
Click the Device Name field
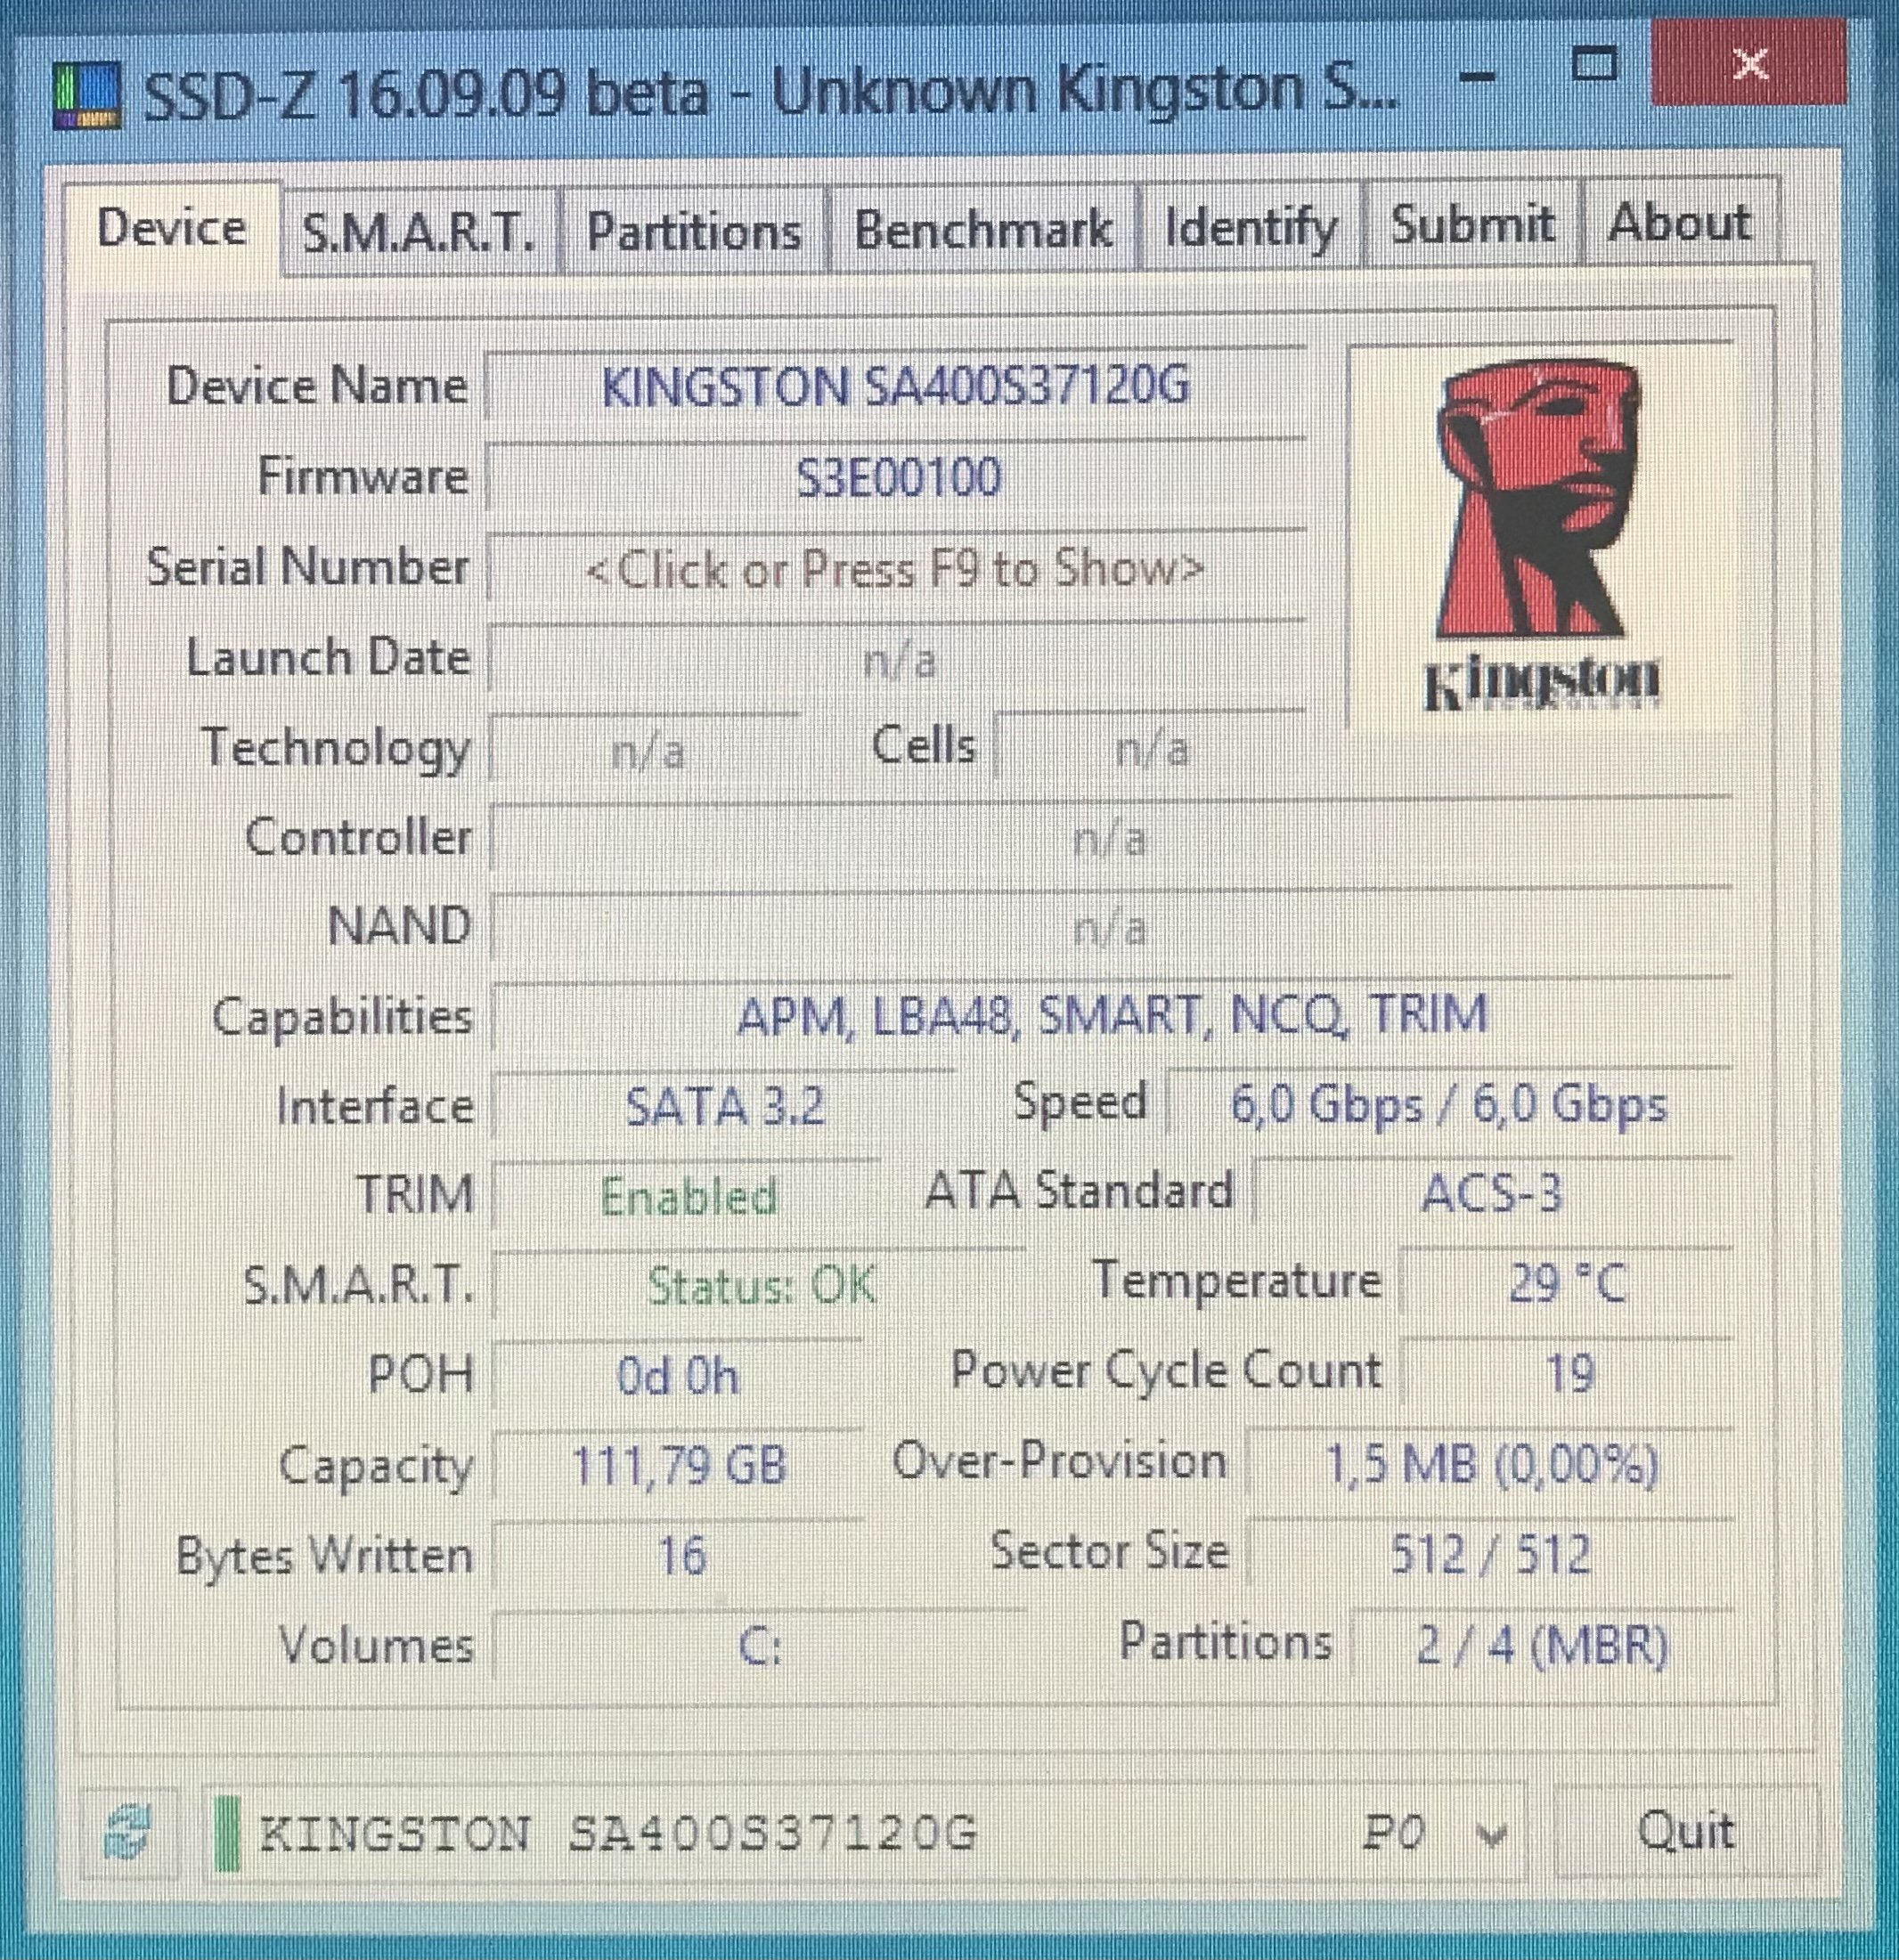(895, 386)
